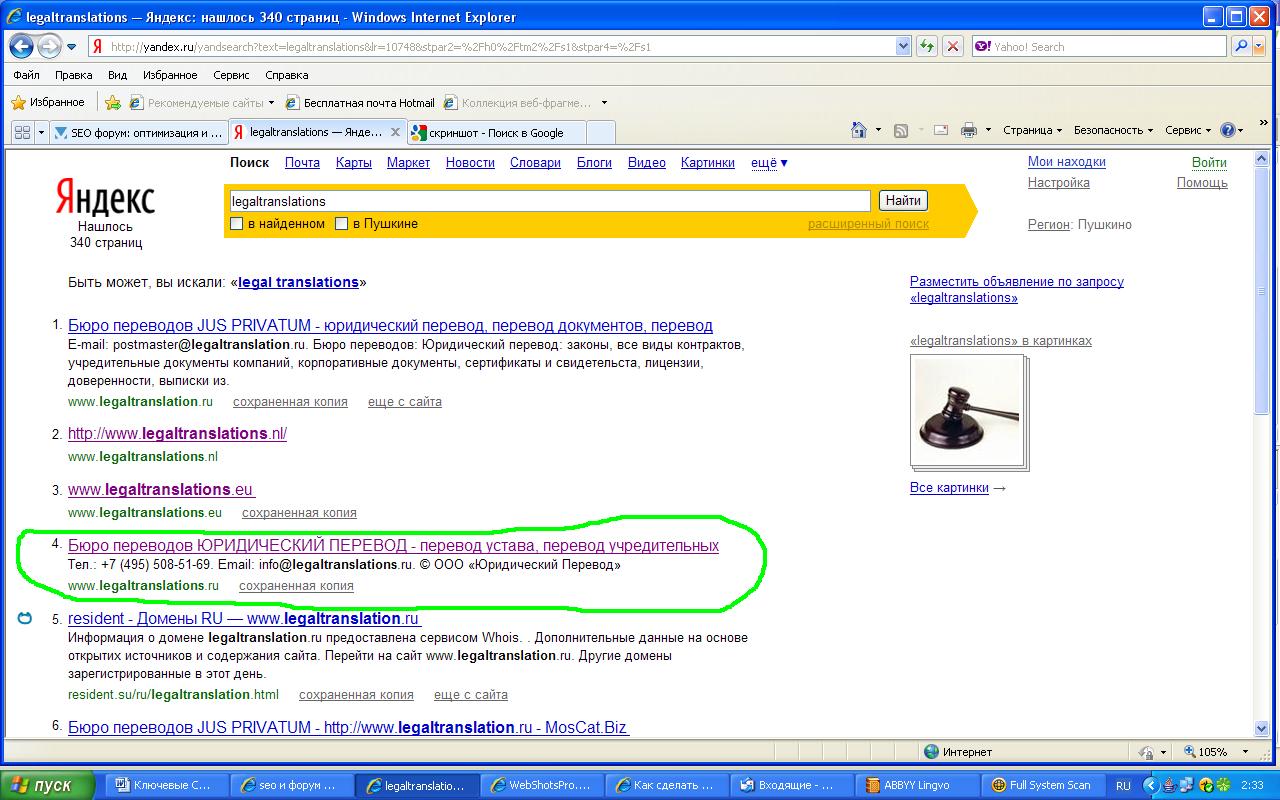Click the RU language indicator
This screenshot has height=800, width=1280.
click(1123, 785)
